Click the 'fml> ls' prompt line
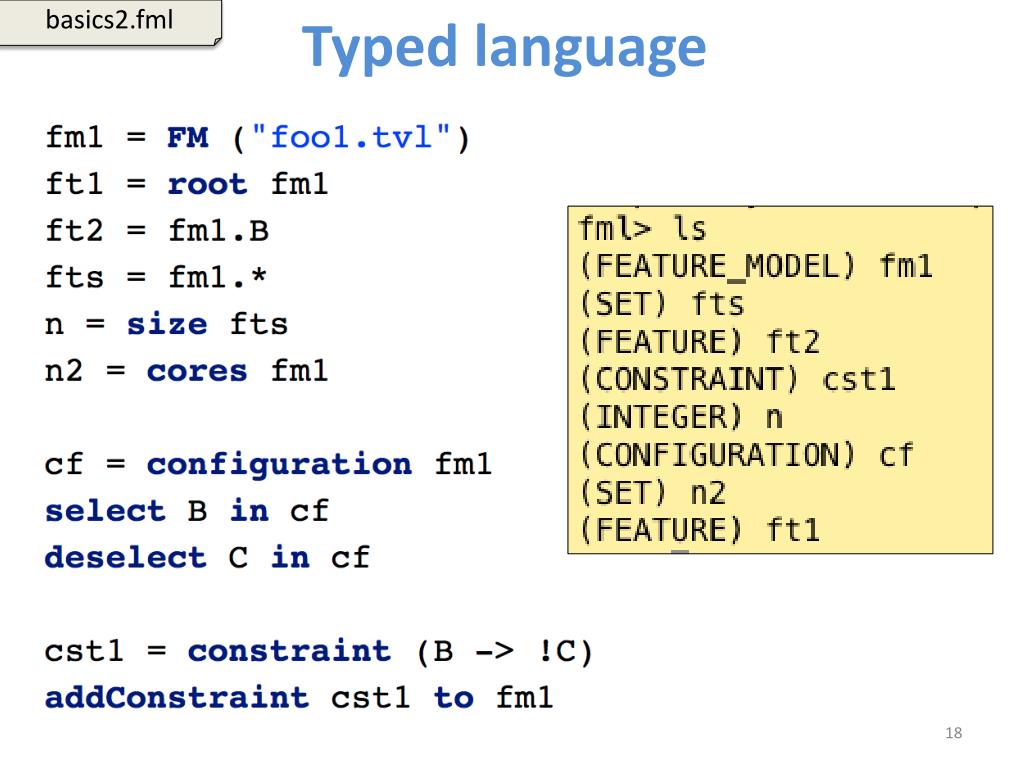This screenshot has height=768, width=1024. coord(643,229)
